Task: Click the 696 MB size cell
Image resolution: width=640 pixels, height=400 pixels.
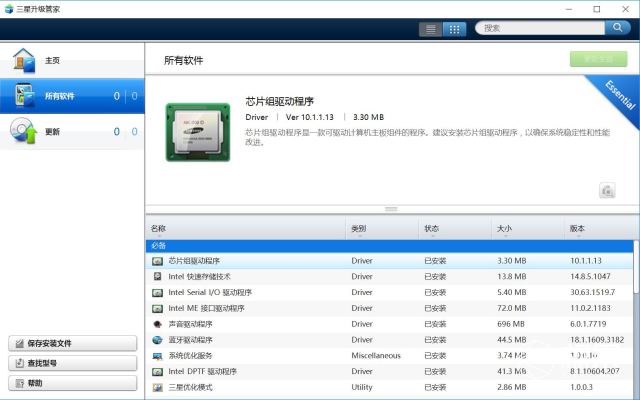Action: (511, 324)
